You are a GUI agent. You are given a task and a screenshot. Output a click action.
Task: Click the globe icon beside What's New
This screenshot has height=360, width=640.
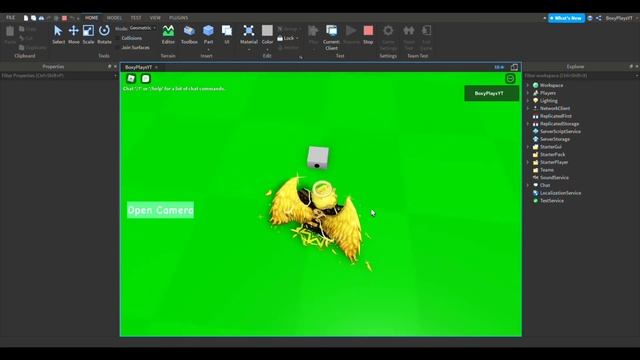pyautogui.click(x=590, y=18)
